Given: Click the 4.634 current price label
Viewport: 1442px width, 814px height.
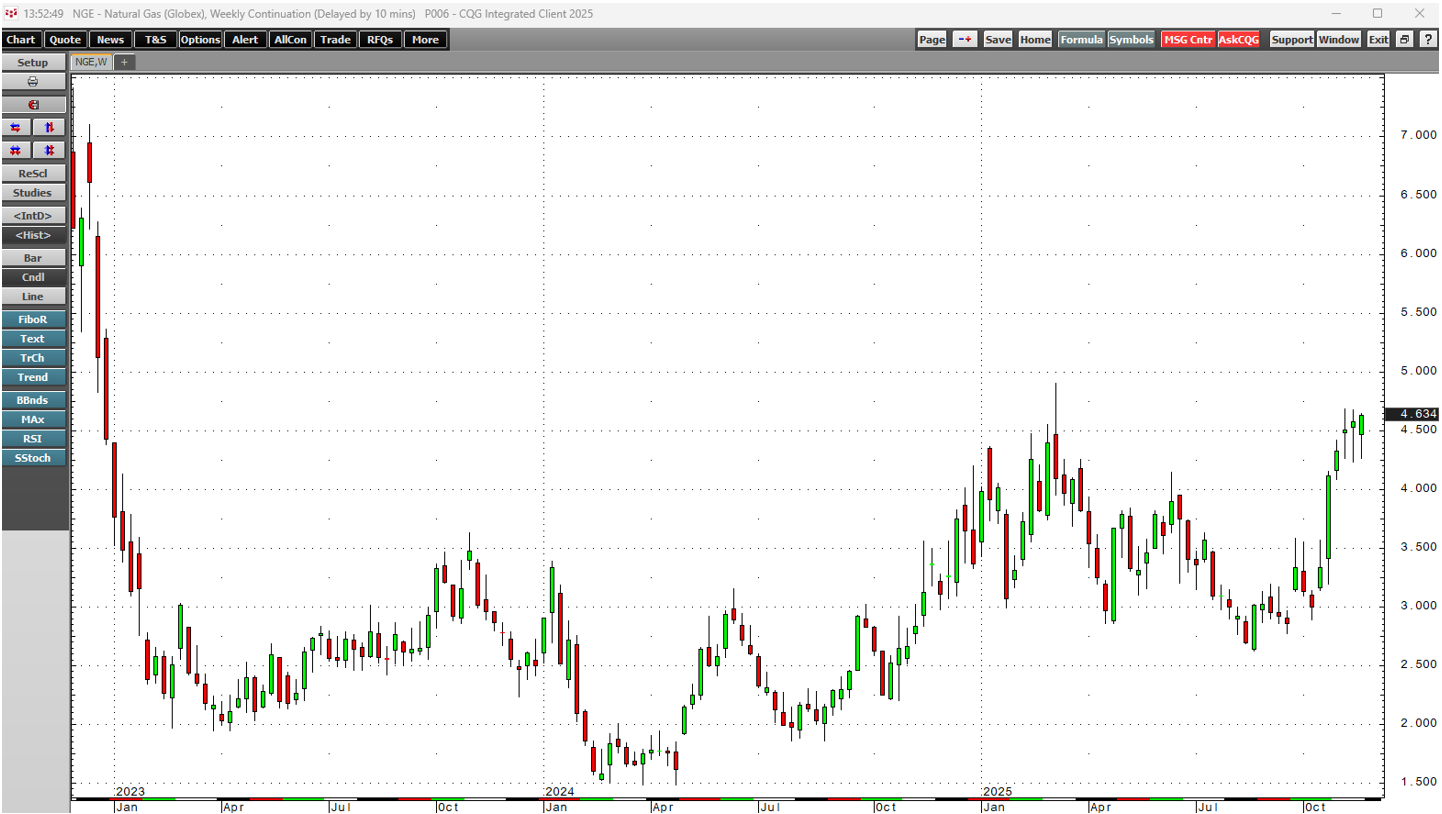Looking at the screenshot, I should pyautogui.click(x=1411, y=414).
